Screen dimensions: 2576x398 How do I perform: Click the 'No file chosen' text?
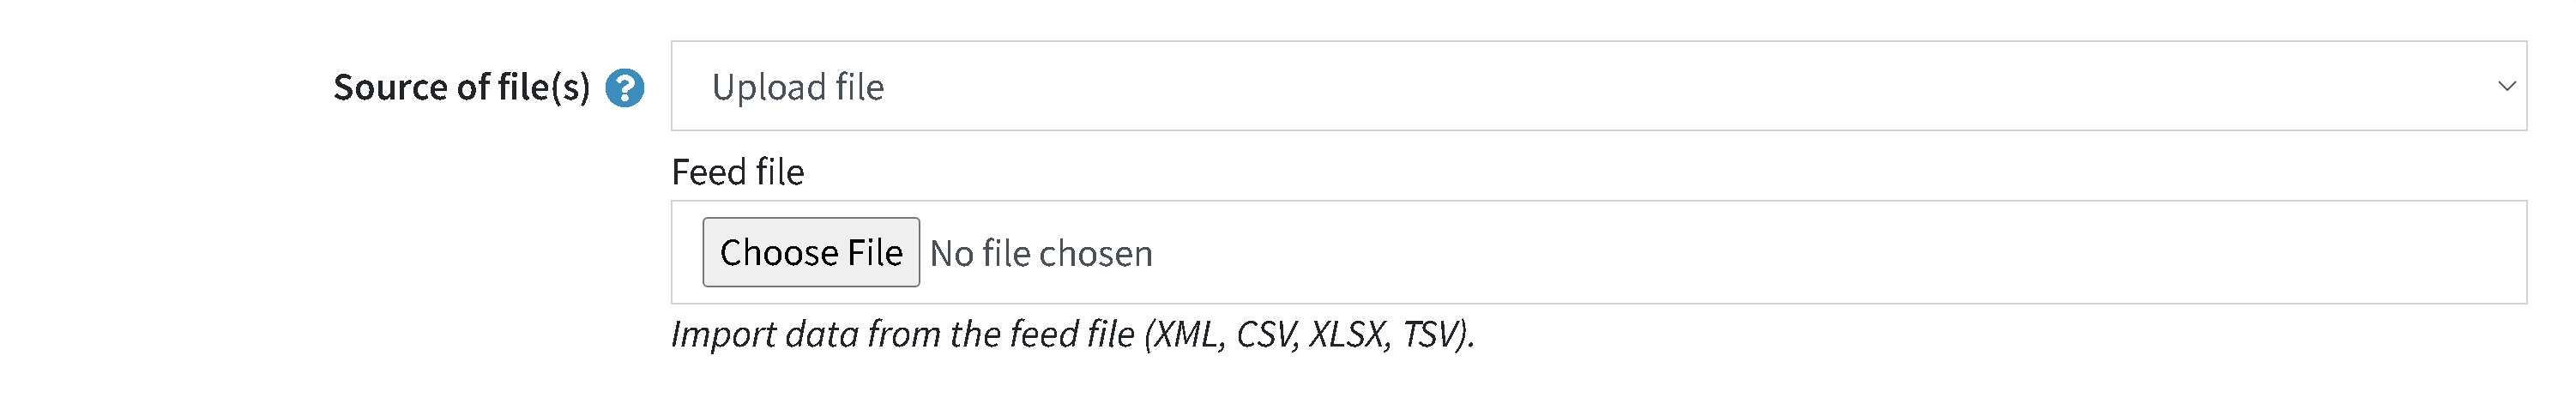1041,253
